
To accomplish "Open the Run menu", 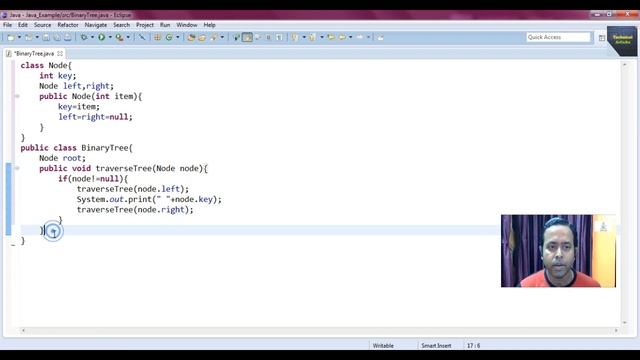I will tap(165, 25).
